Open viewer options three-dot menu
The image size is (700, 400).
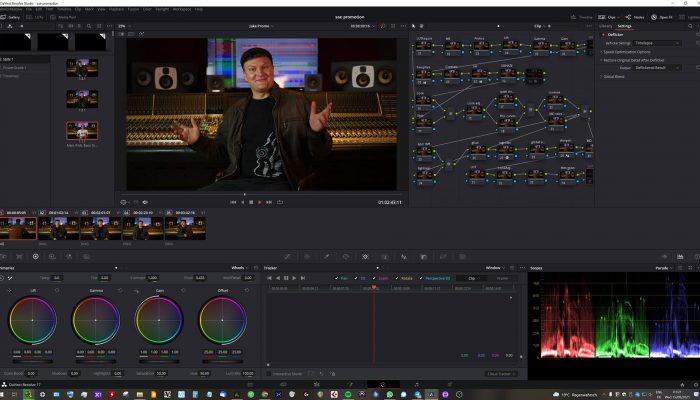(x=404, y=26)
